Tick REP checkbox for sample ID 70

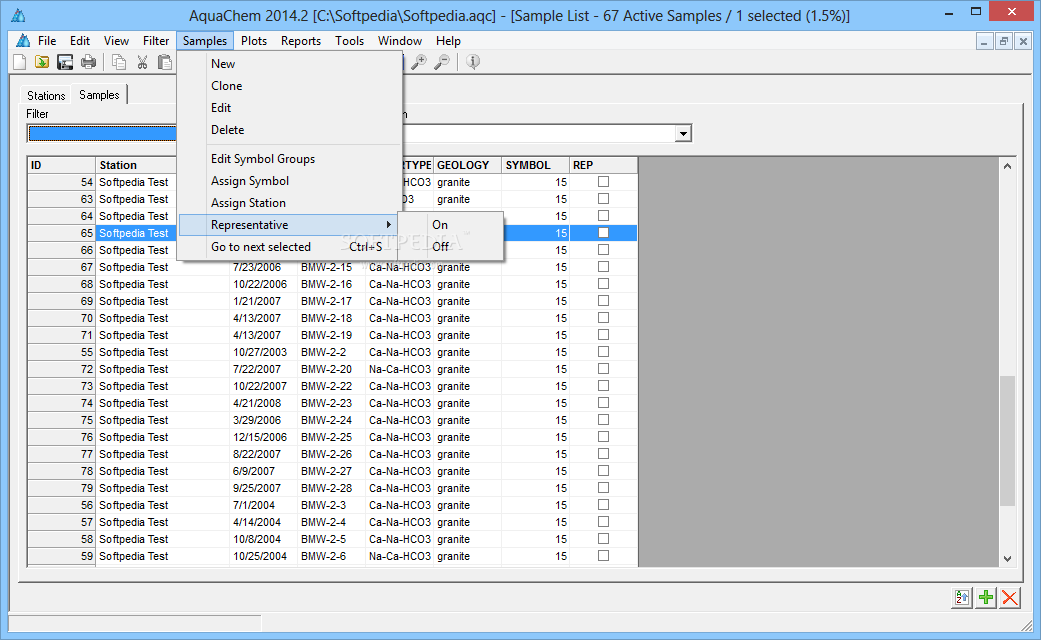pos(603,317)
